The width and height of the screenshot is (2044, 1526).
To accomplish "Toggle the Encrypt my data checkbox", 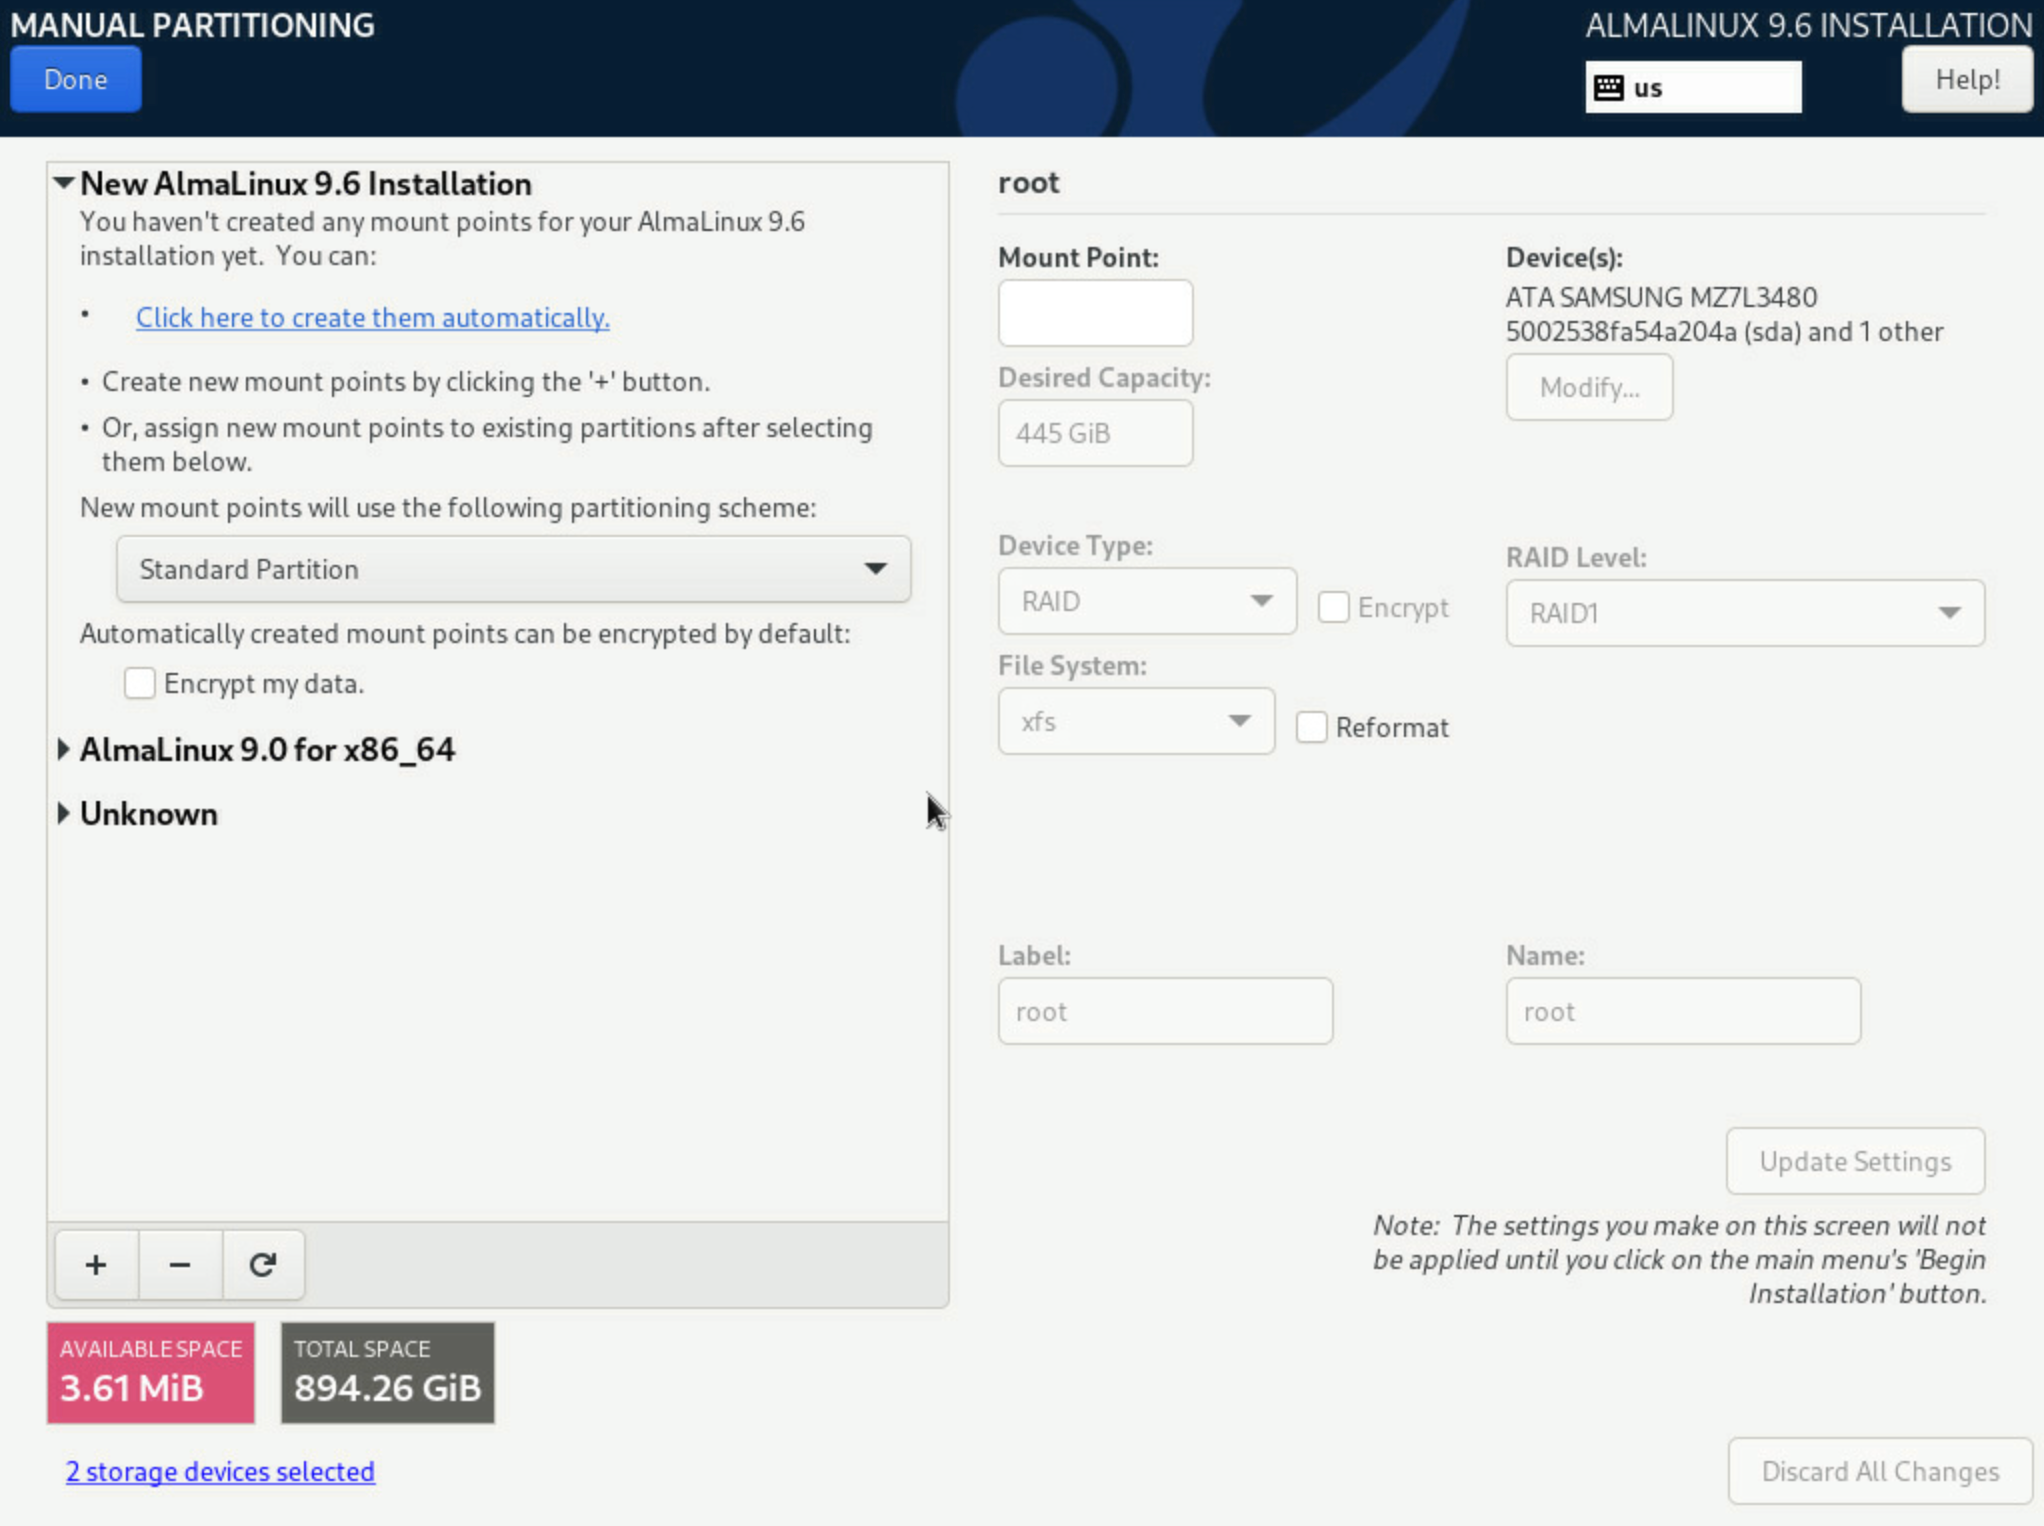I will (x=140, y=684).
